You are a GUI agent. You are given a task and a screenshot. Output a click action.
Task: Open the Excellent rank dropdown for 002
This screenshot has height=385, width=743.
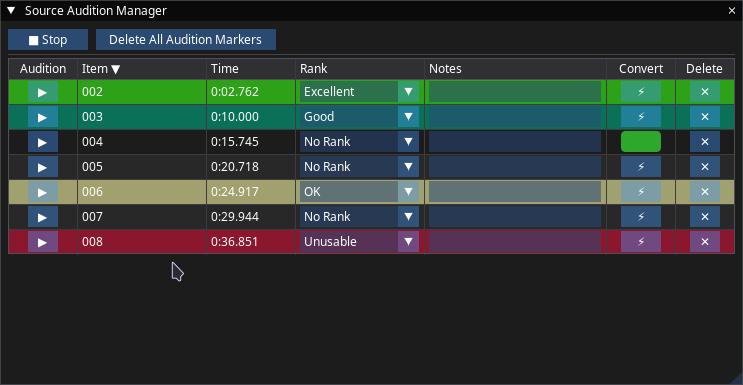(359, 92)
